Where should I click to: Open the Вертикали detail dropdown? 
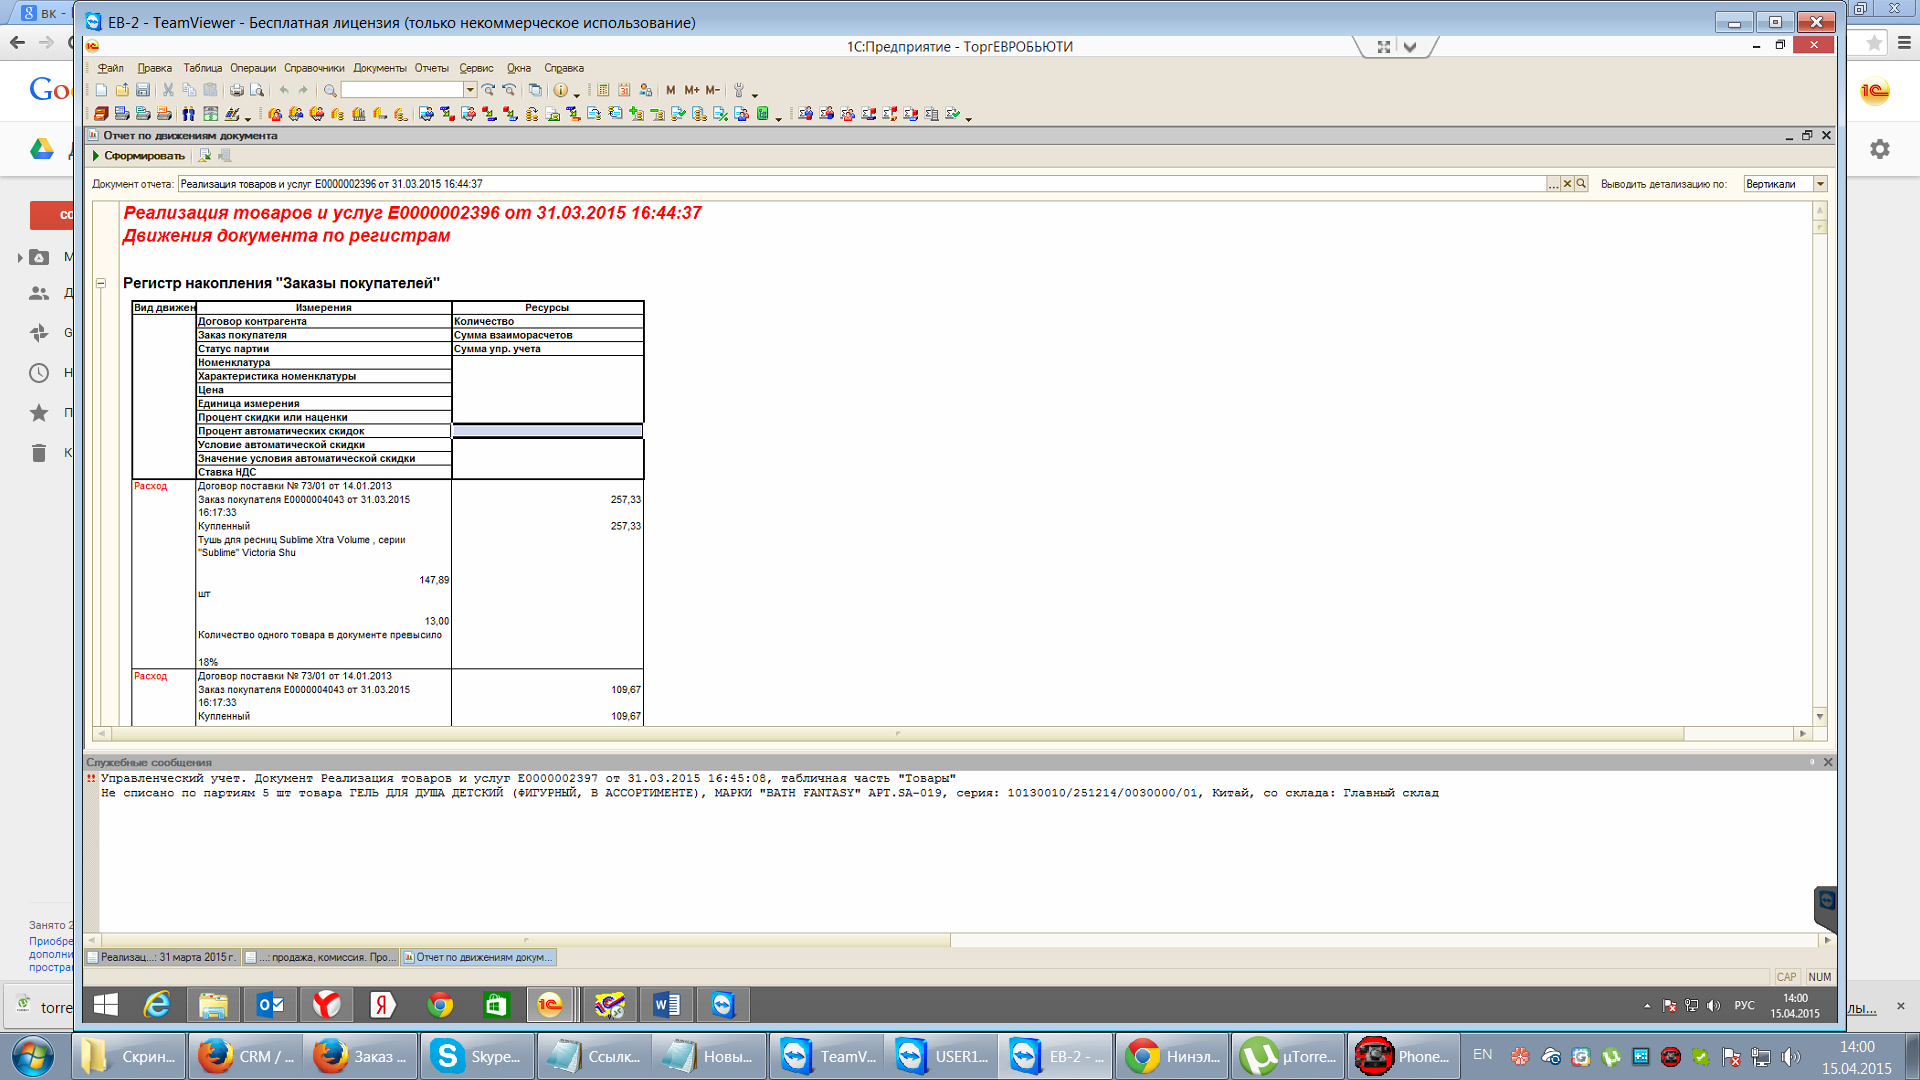coord(1820,184)
